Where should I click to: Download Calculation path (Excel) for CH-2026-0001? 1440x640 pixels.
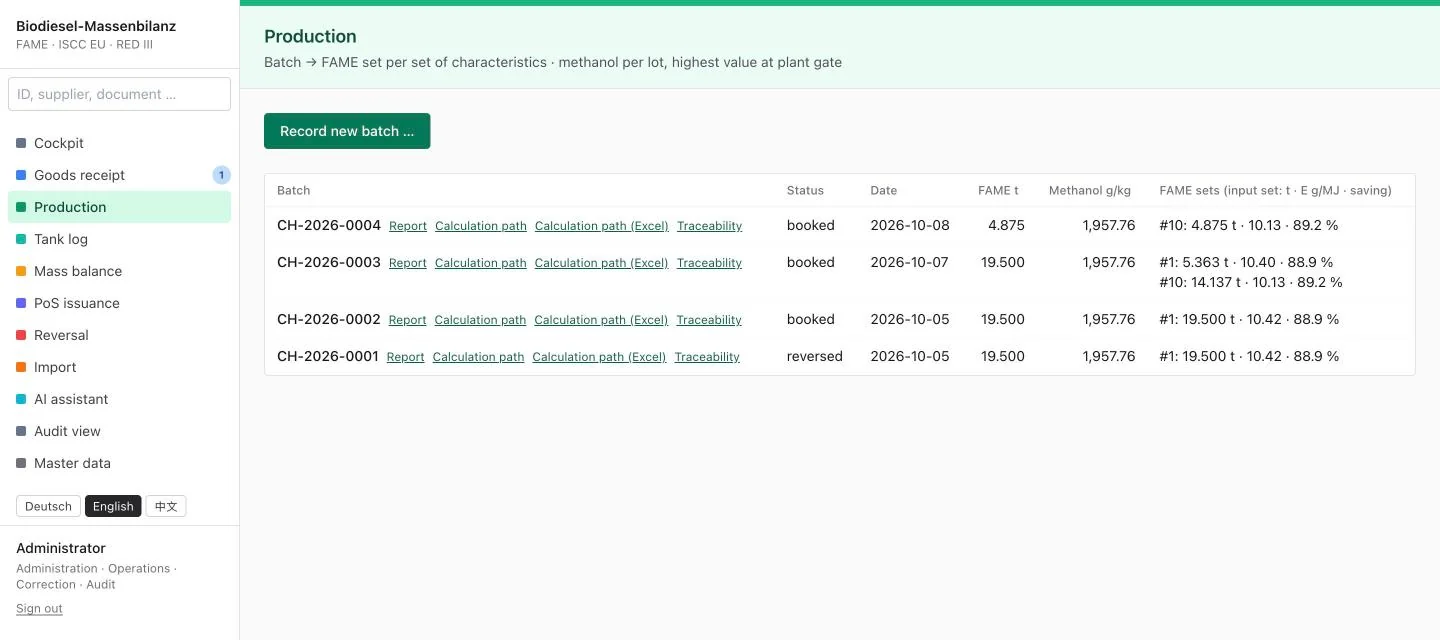point(599,357)
